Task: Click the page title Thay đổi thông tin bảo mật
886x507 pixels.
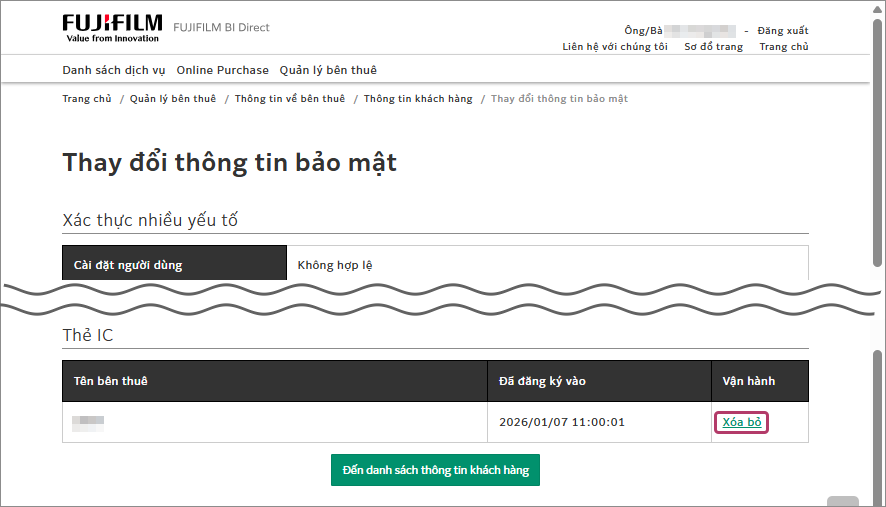Action: [x=229, y=163]
